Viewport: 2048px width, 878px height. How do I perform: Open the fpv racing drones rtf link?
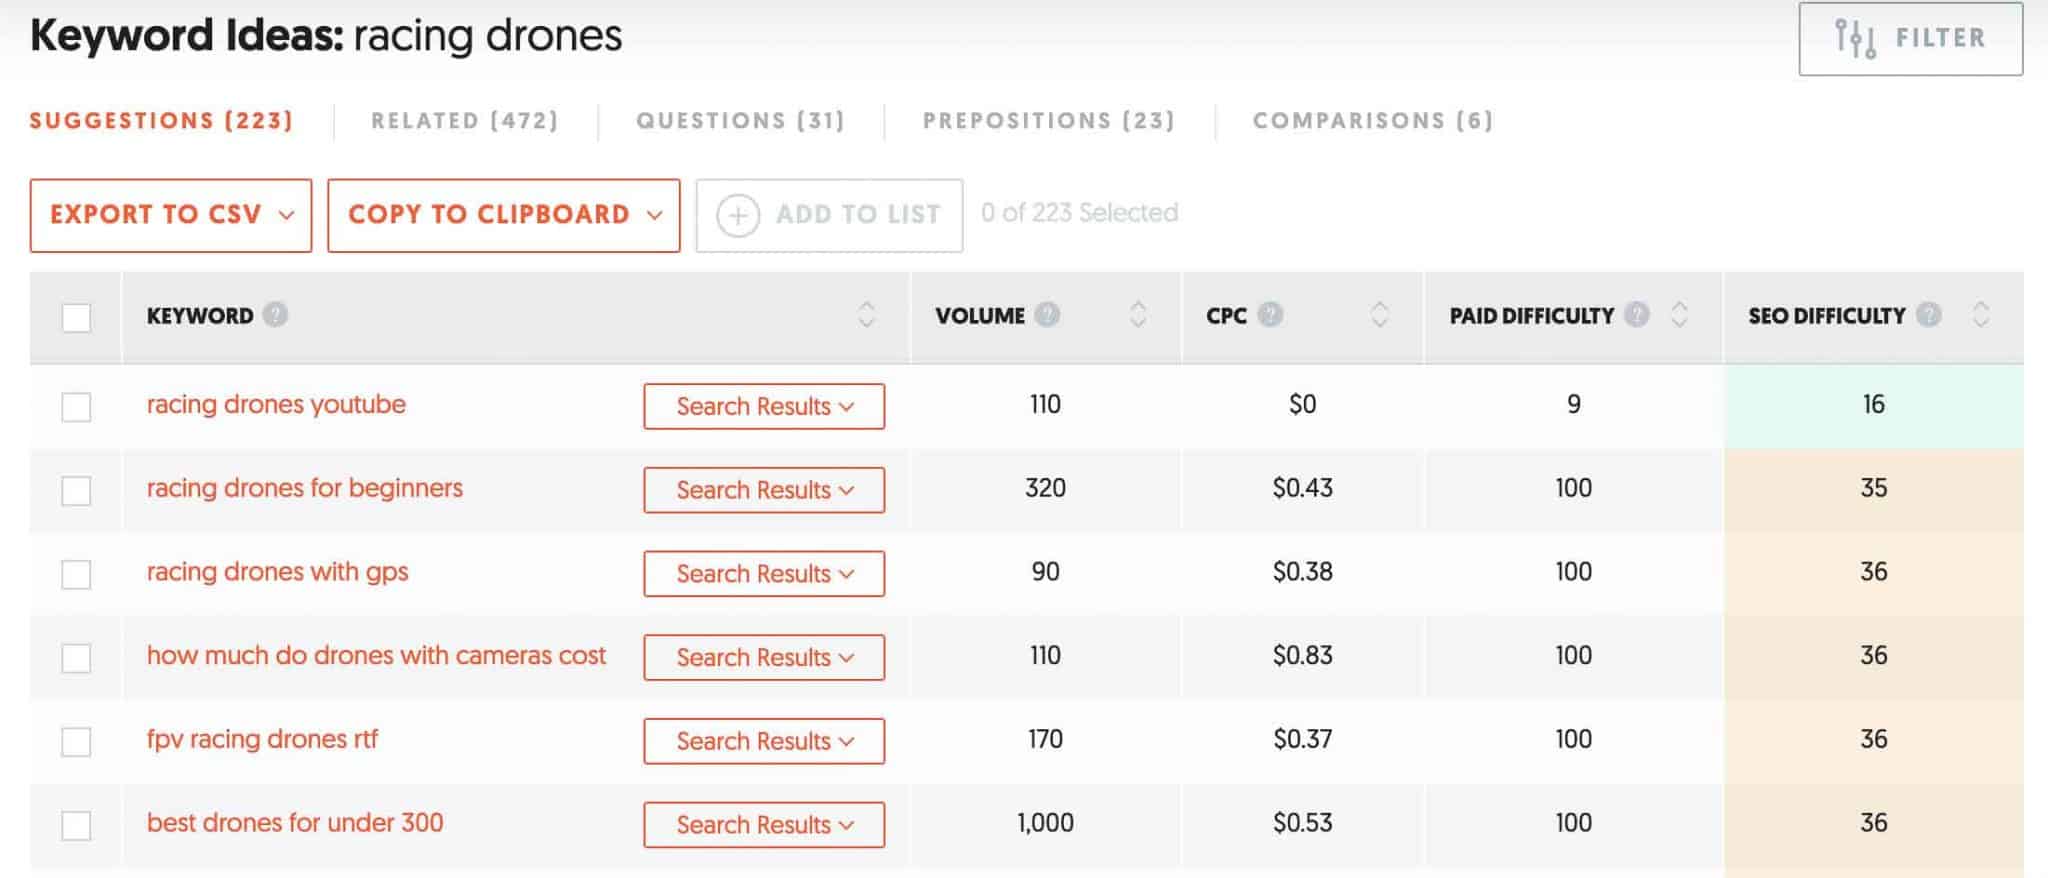(x=262, y=740)
